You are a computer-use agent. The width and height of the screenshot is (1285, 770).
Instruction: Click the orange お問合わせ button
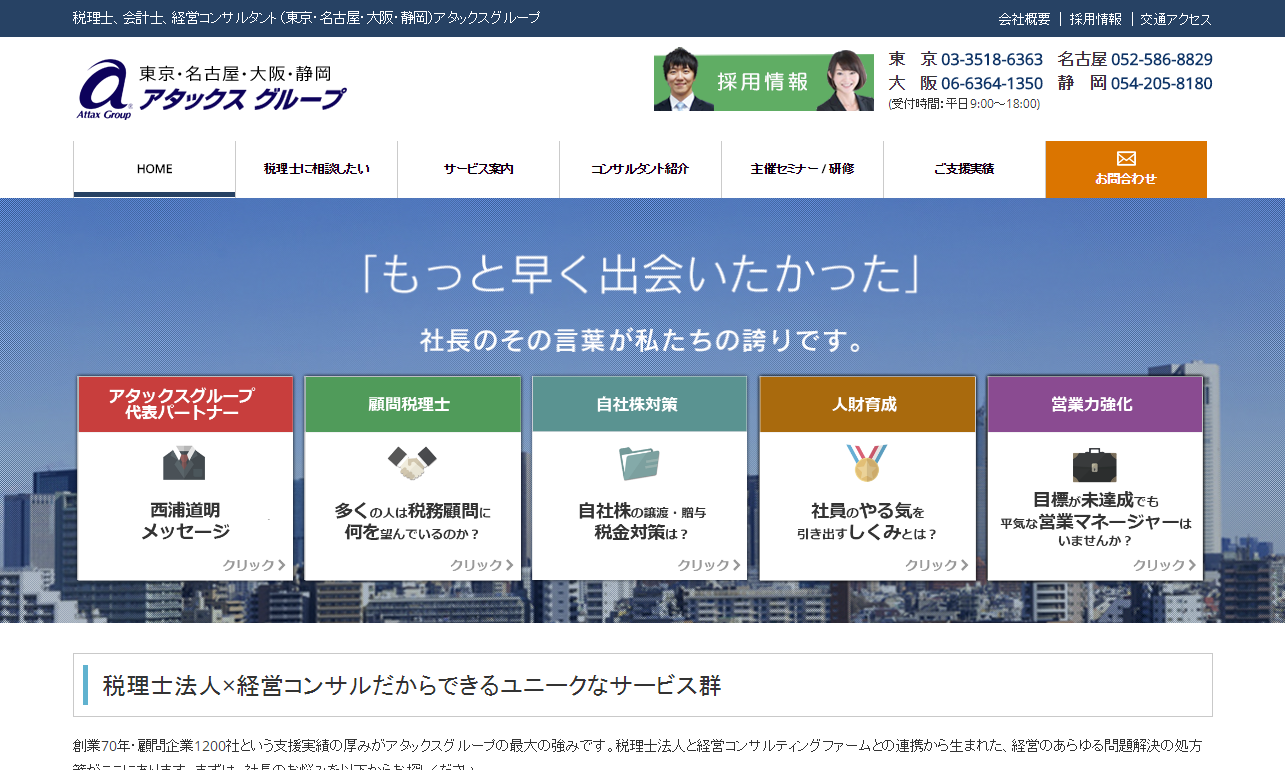[1126, 169]
